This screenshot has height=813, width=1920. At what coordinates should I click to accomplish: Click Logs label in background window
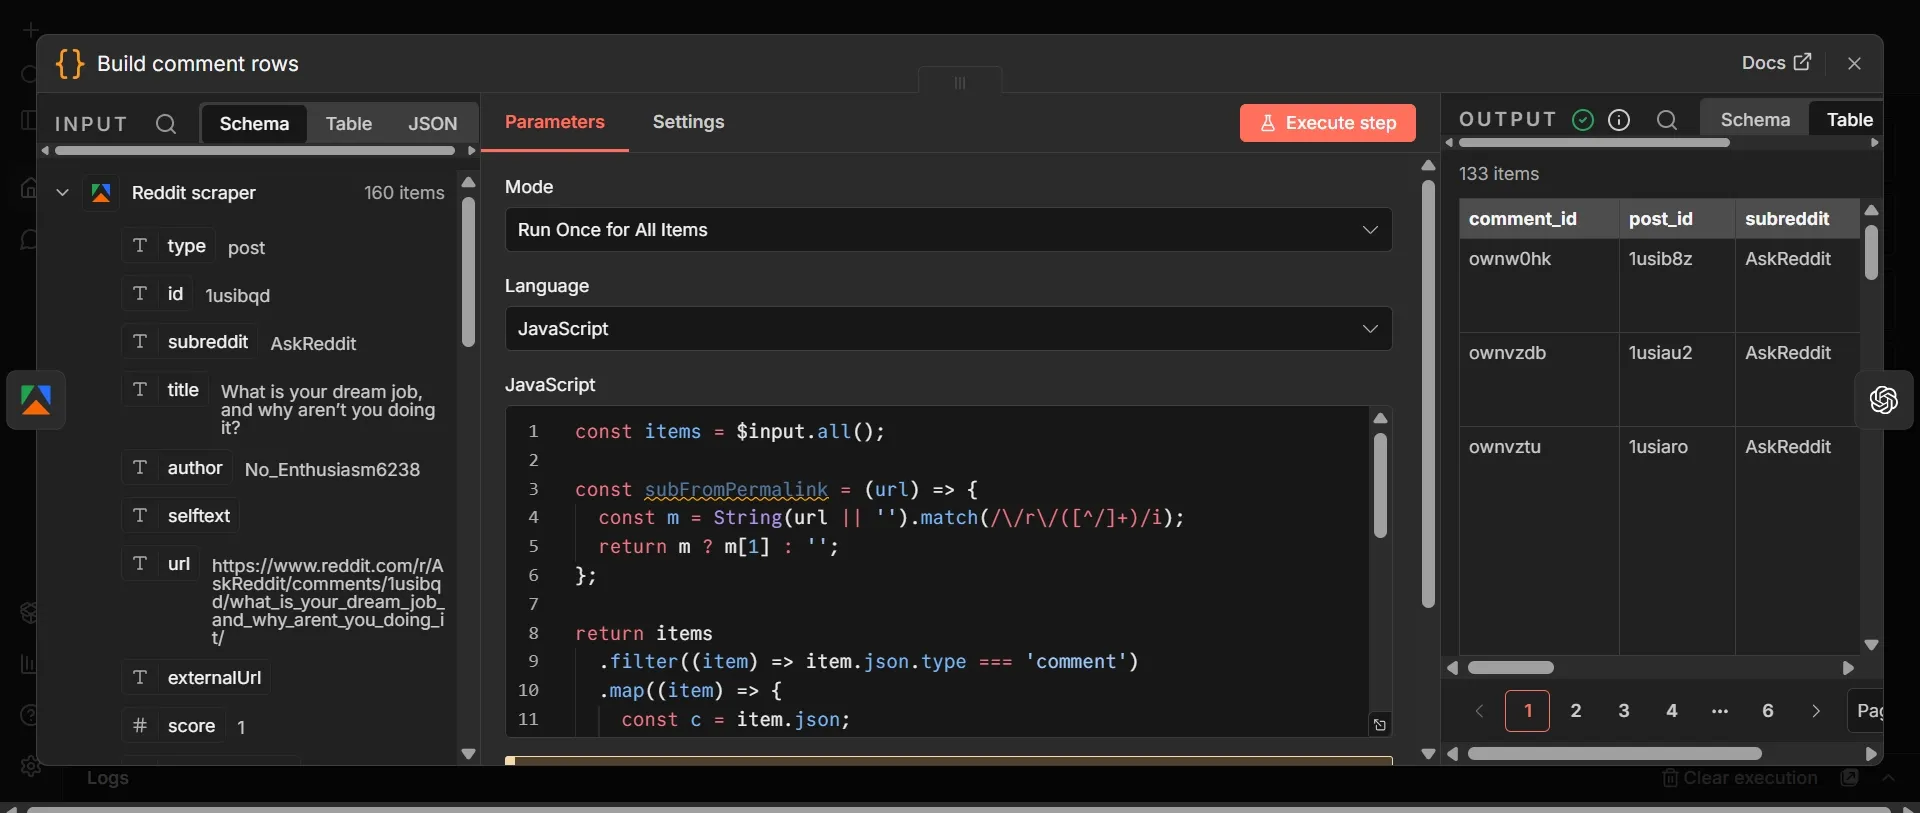(108, 778)
